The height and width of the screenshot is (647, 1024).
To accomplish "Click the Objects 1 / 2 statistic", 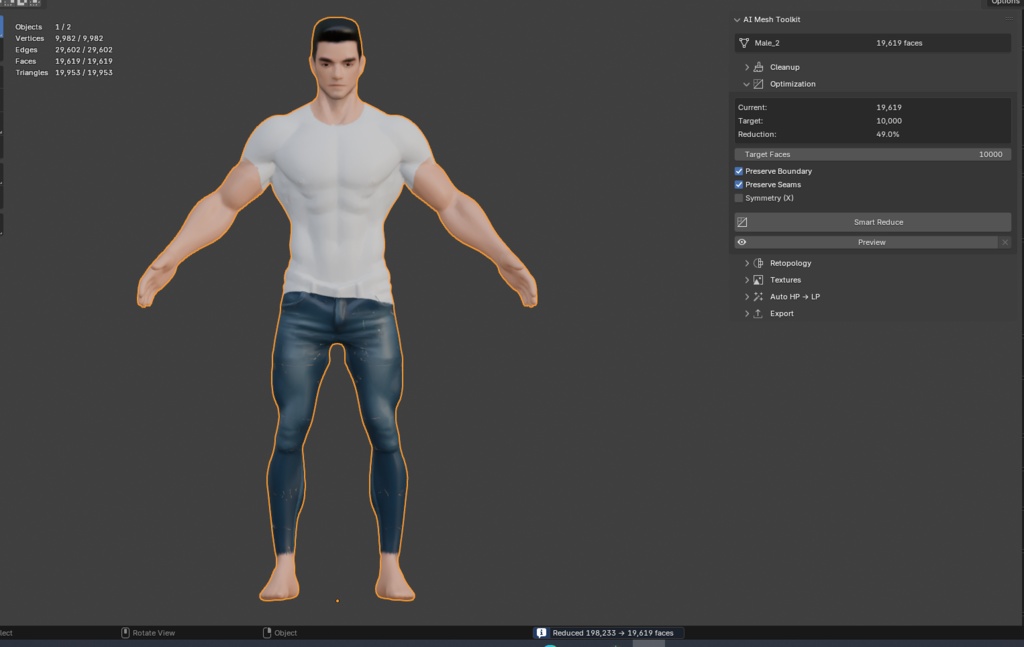I will pos(43,27).
